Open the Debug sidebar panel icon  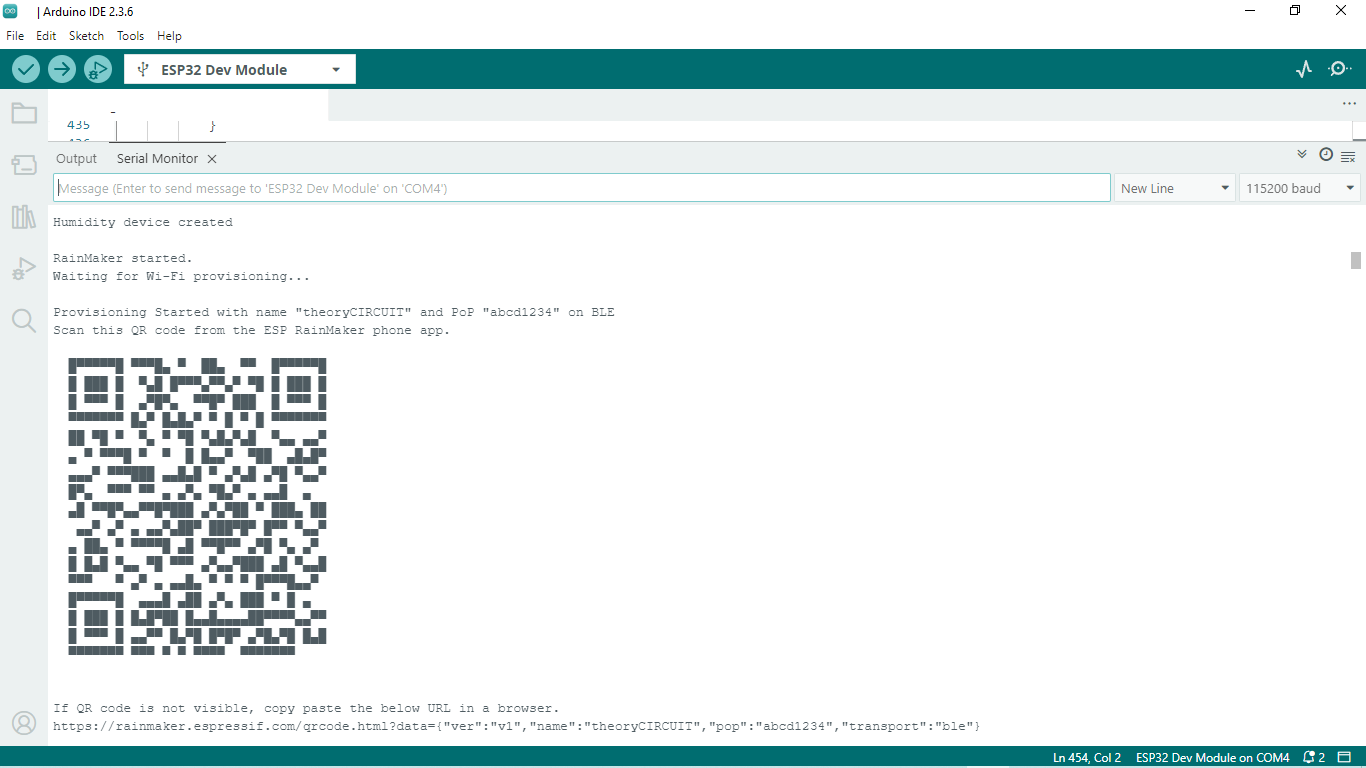(x=24, y=269)
